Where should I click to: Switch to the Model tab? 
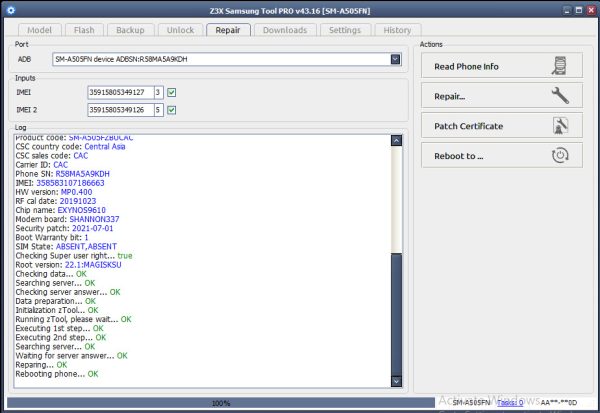(39, 30)
